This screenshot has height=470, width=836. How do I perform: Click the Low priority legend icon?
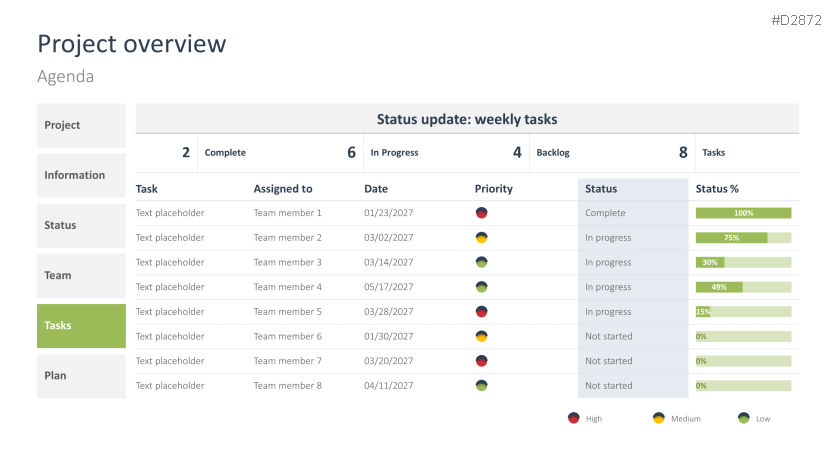[x=744, y=419]
